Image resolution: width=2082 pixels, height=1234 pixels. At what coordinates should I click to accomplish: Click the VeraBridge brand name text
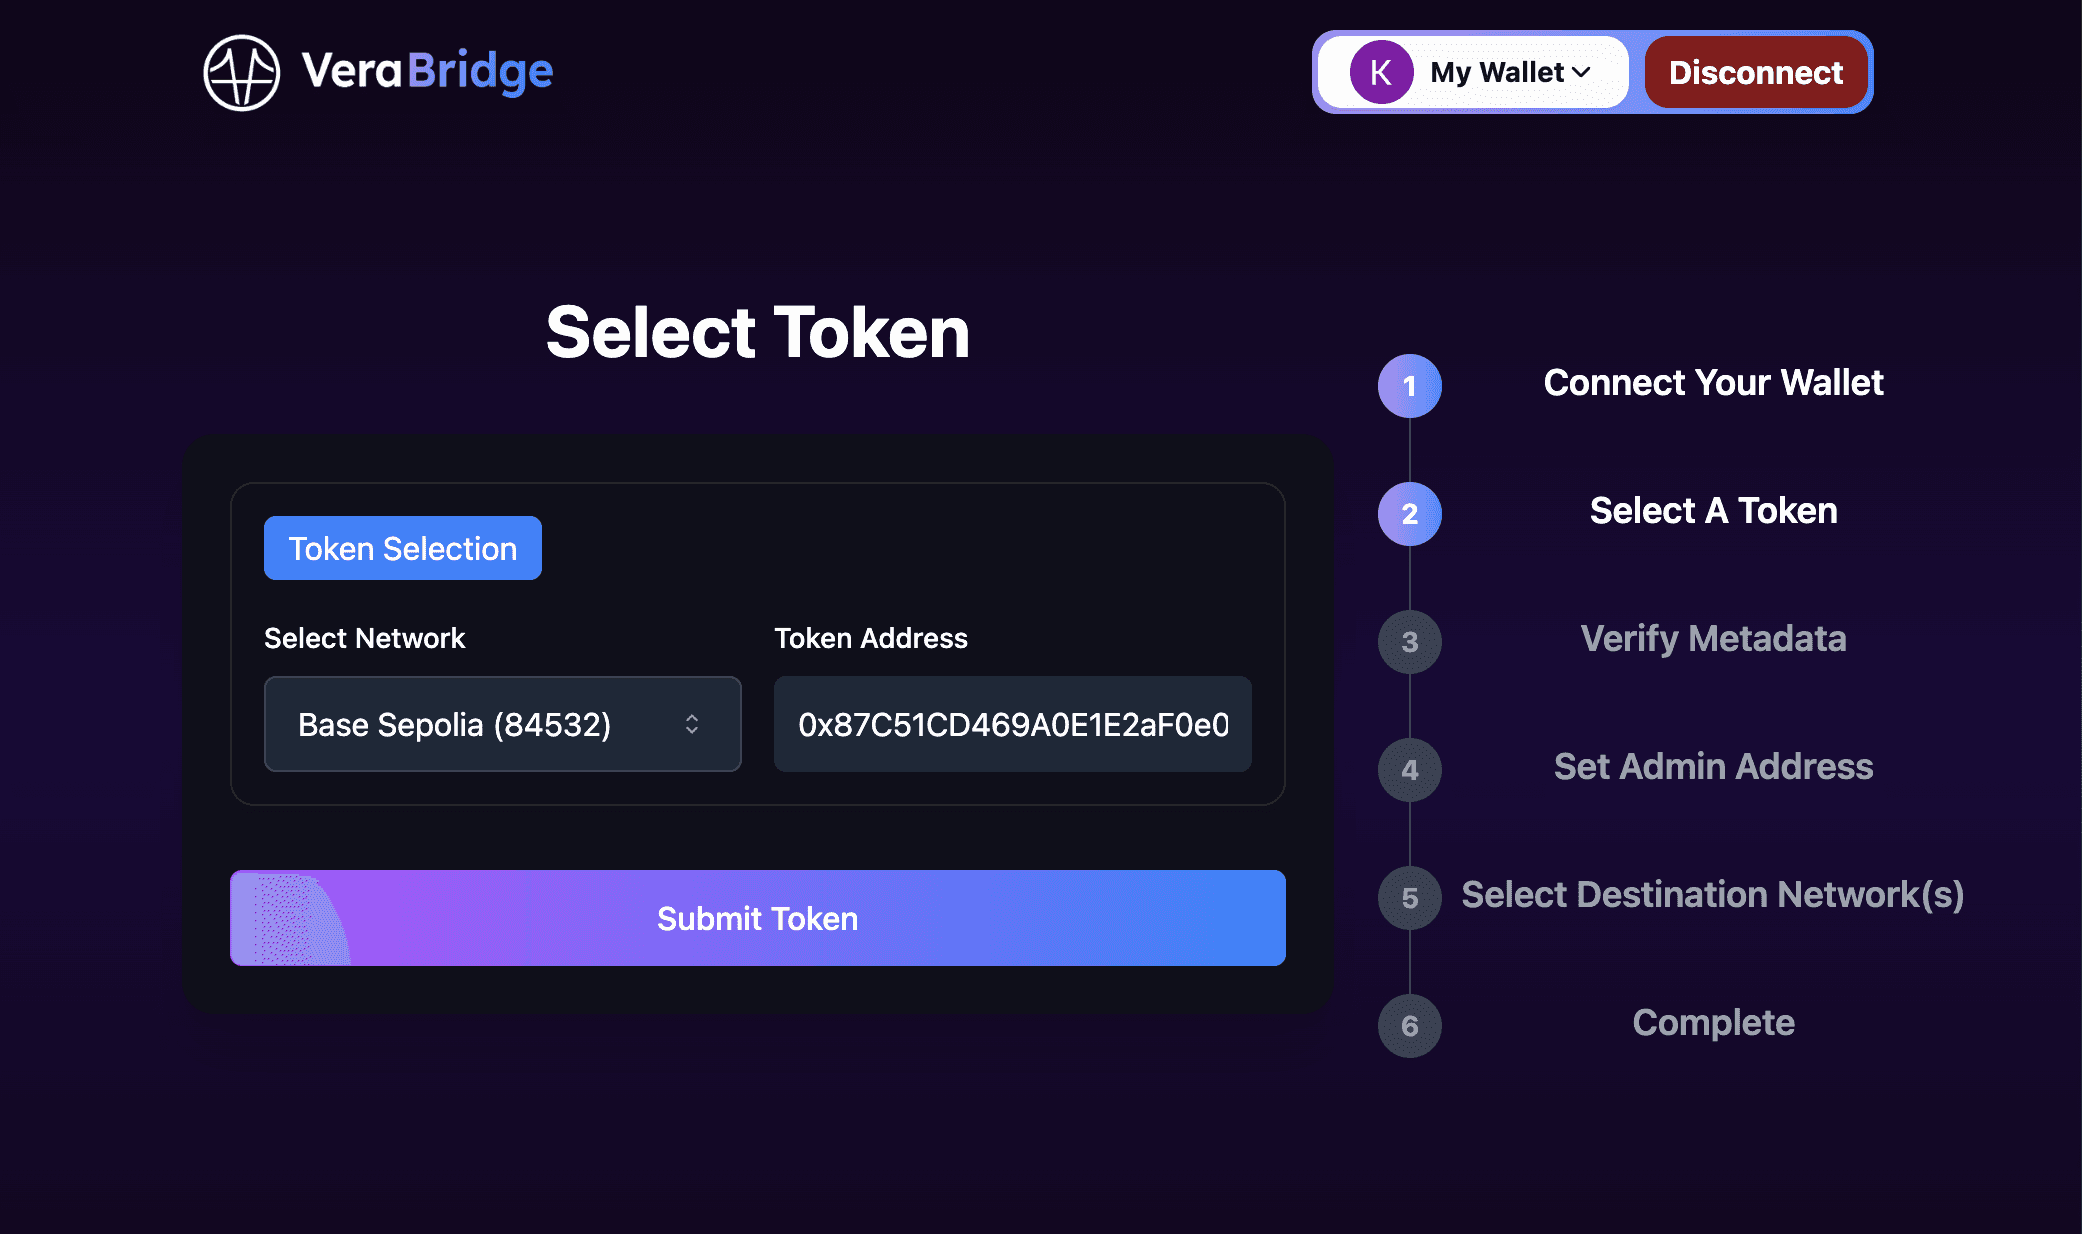[x=427, y=72]
